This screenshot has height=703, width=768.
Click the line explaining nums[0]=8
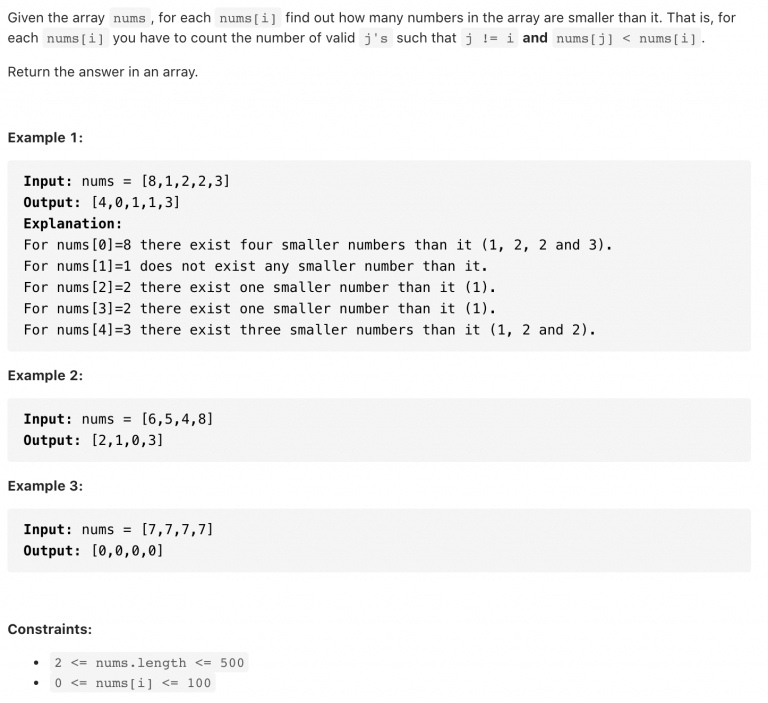[318, 245]
